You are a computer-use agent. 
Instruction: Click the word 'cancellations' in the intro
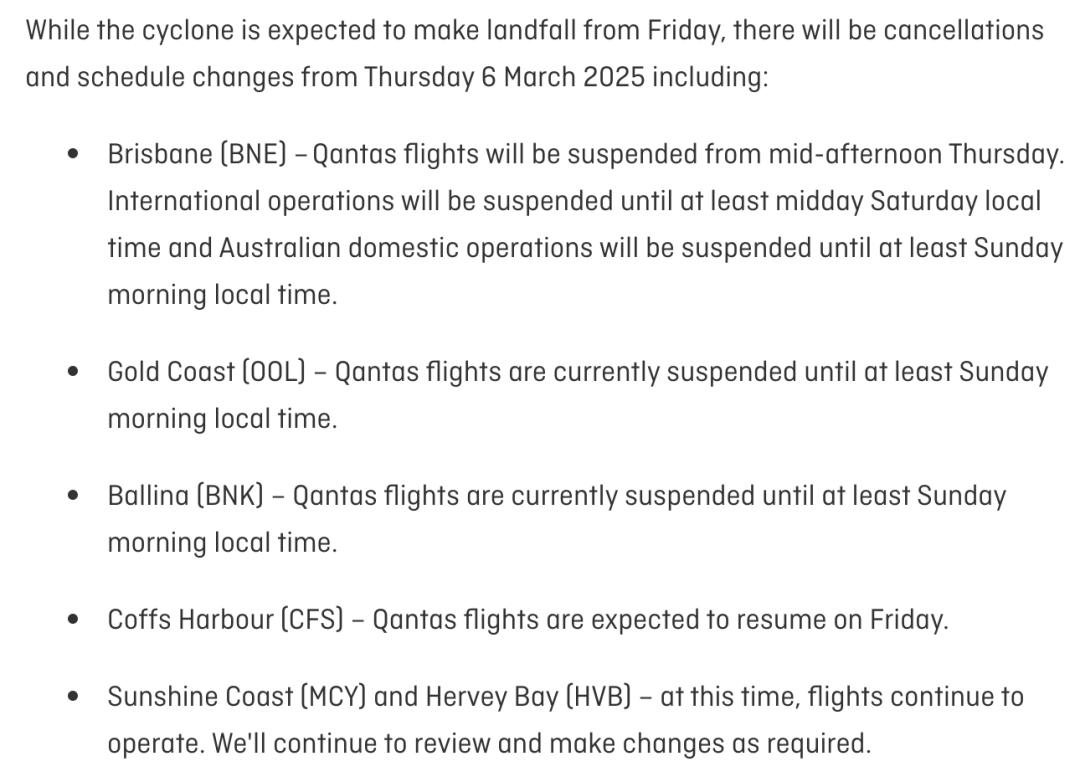[956, 30]
